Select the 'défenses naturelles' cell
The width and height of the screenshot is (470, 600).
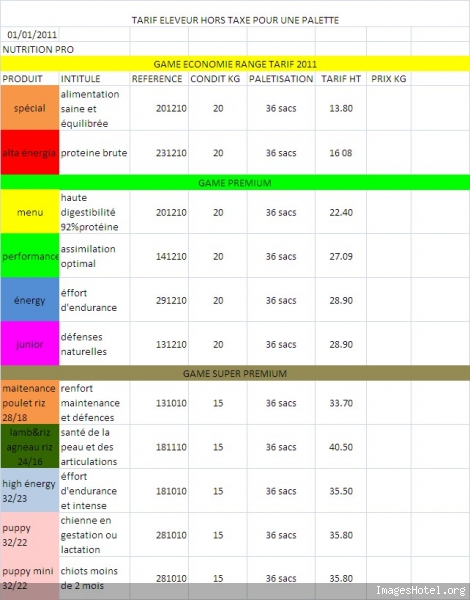[x=94, y=344]
